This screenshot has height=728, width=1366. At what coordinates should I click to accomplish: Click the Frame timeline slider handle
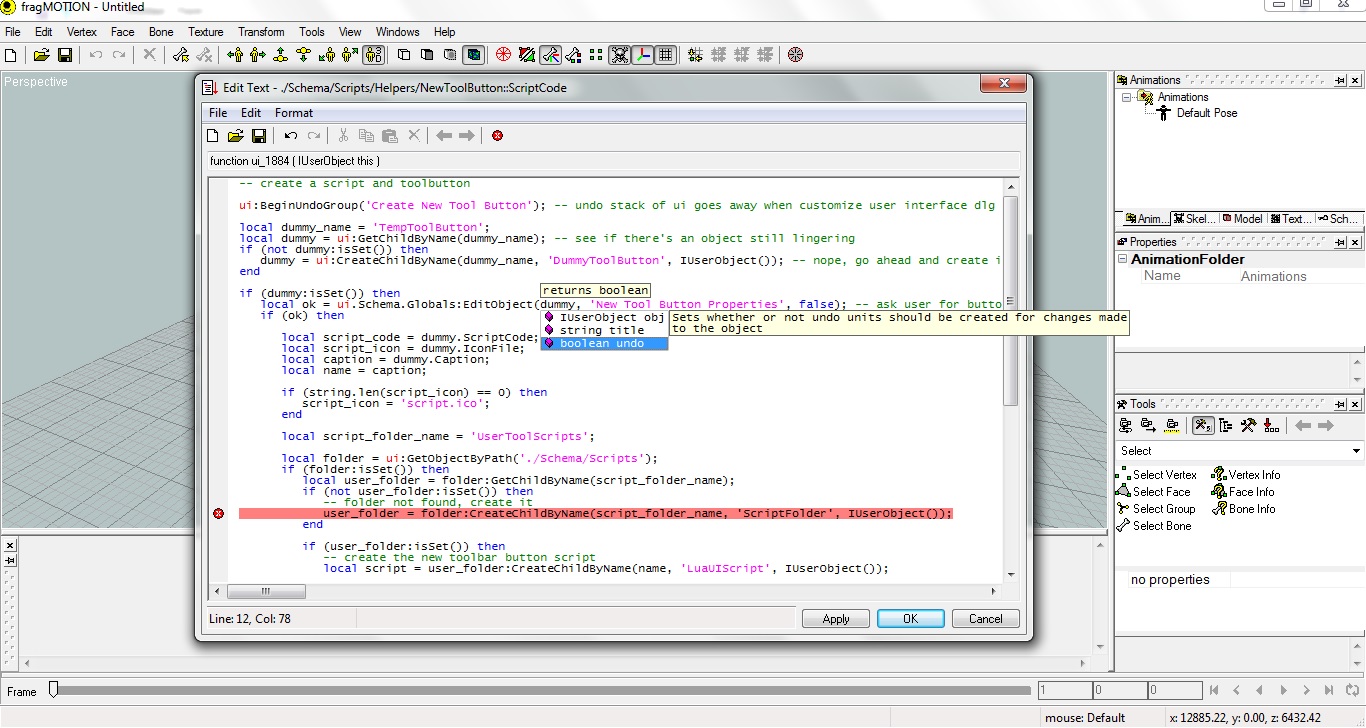(54, 689)
